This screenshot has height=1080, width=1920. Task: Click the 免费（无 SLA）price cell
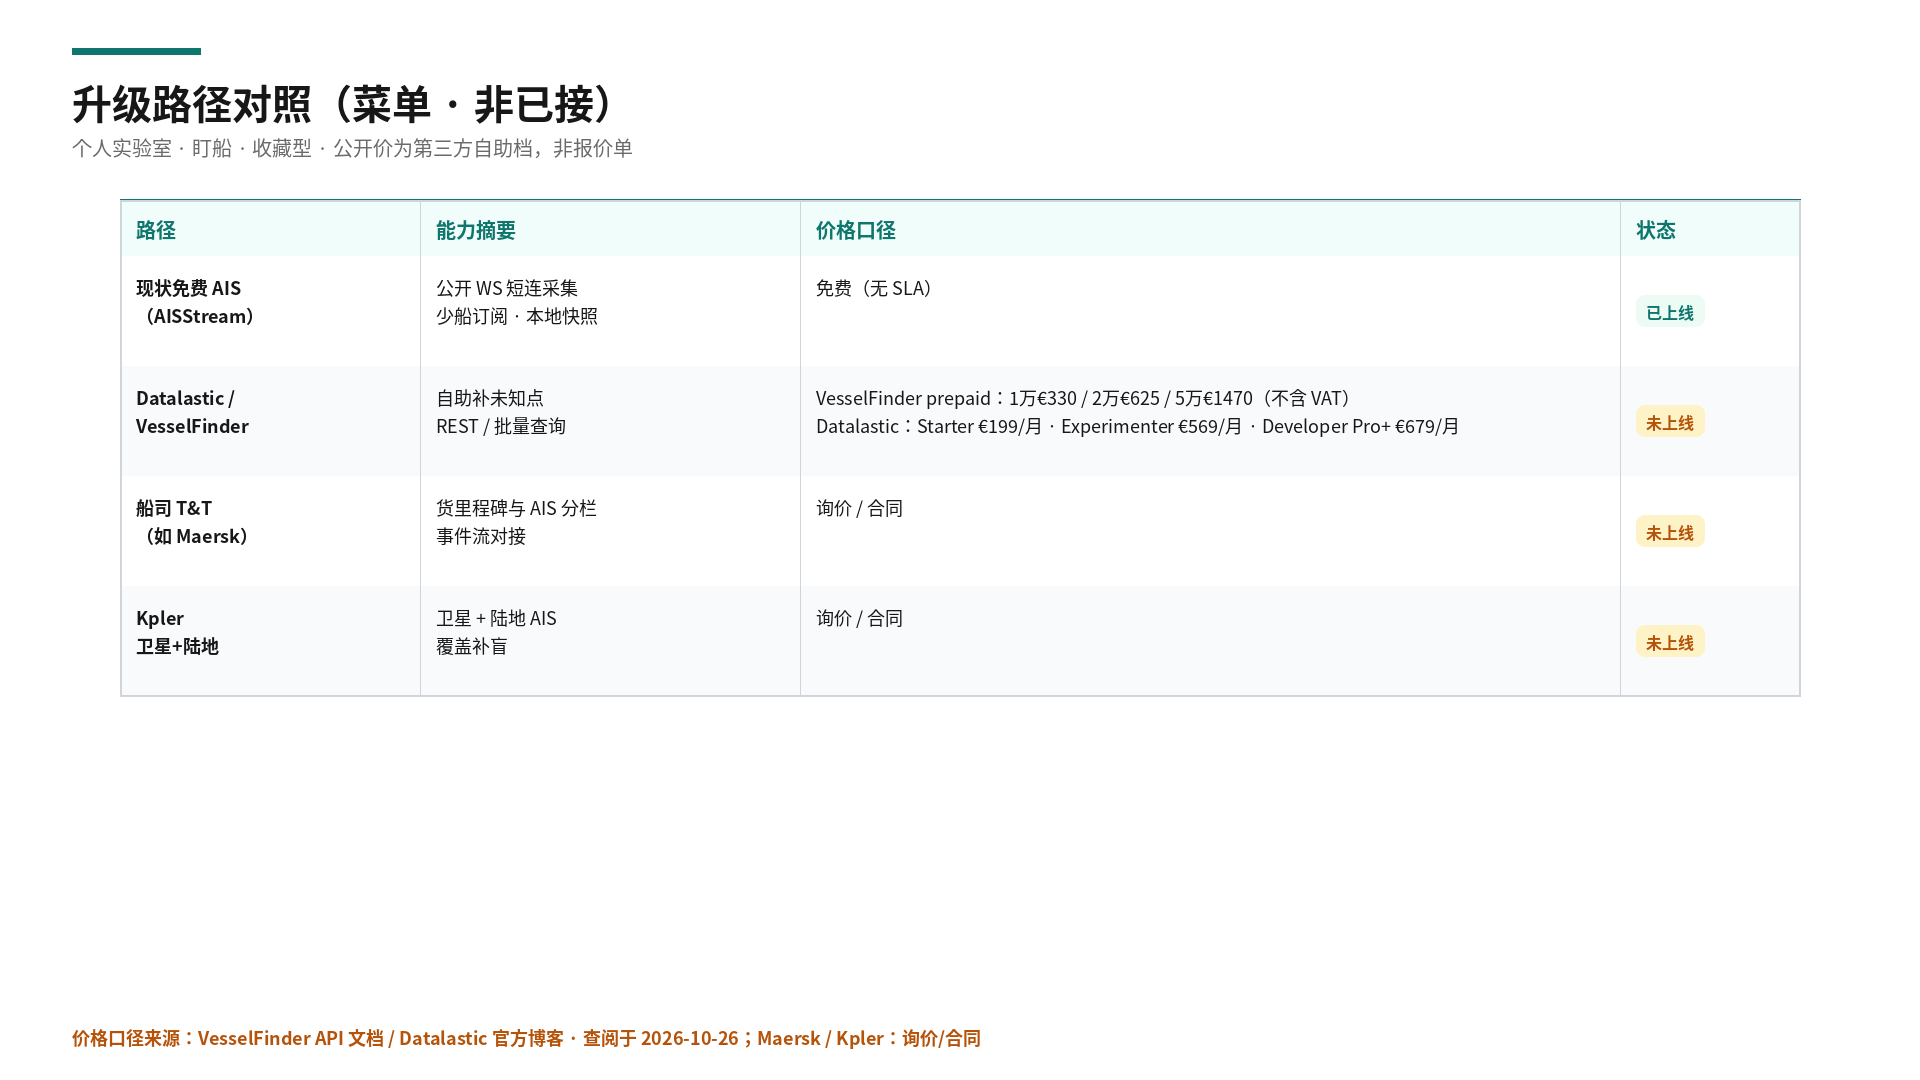click(1210, 311)
